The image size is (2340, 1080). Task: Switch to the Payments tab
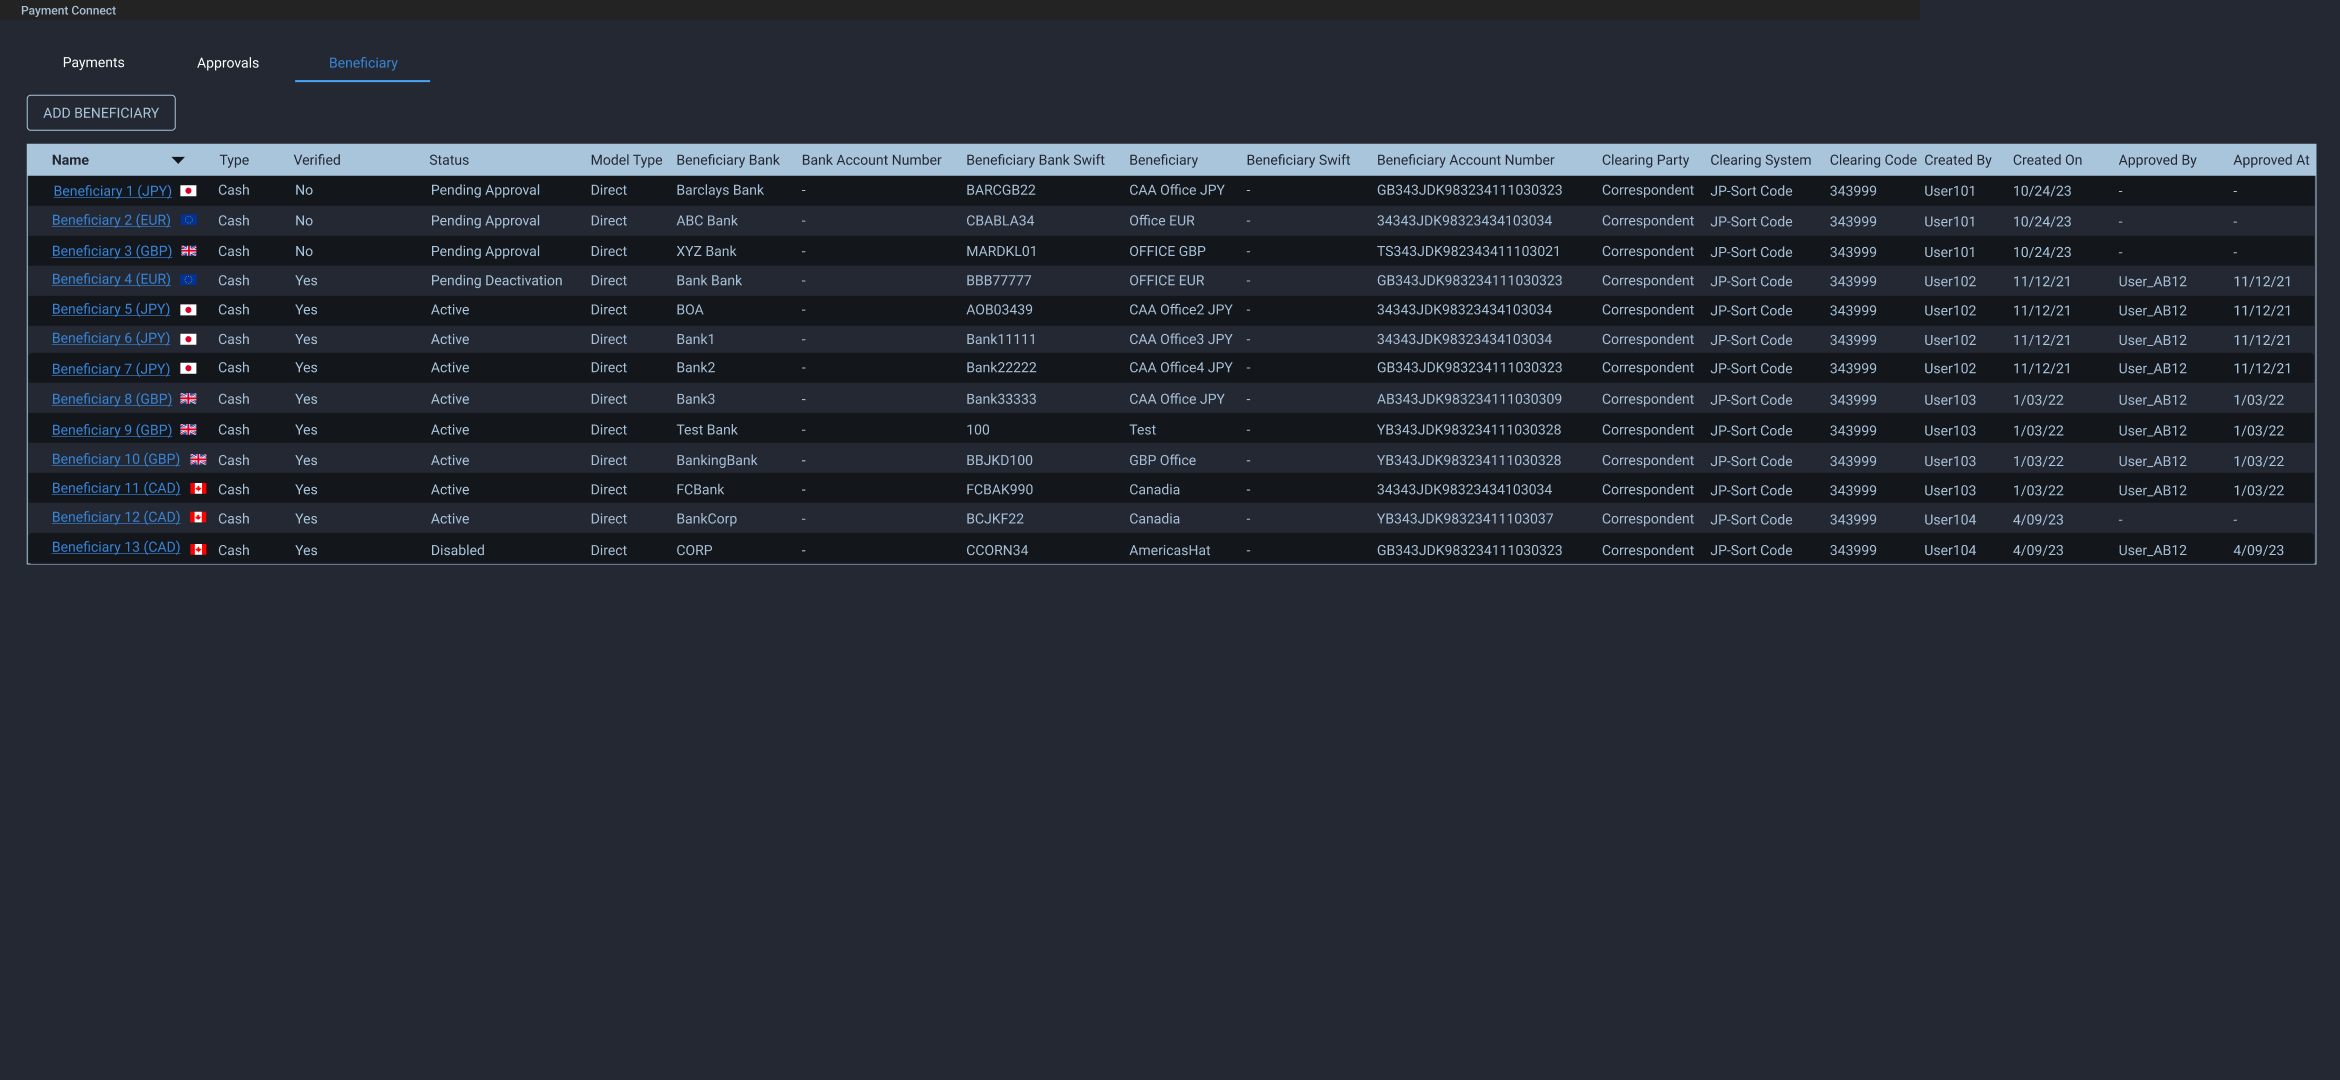coord(93,62)
